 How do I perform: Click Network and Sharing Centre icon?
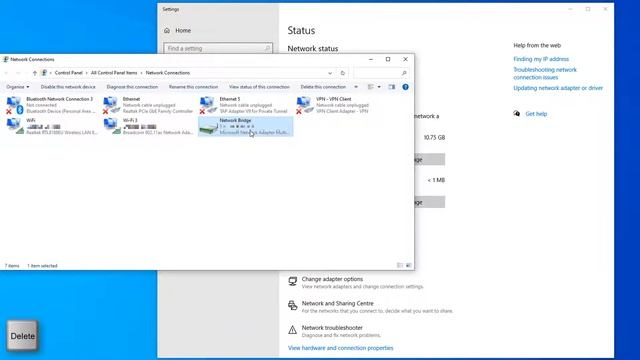tap(293, 305)
